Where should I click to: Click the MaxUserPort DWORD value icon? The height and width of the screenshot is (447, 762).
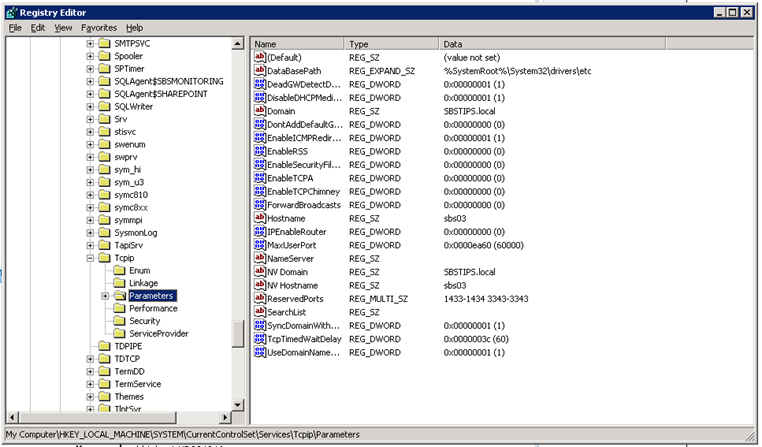point(259,245)
